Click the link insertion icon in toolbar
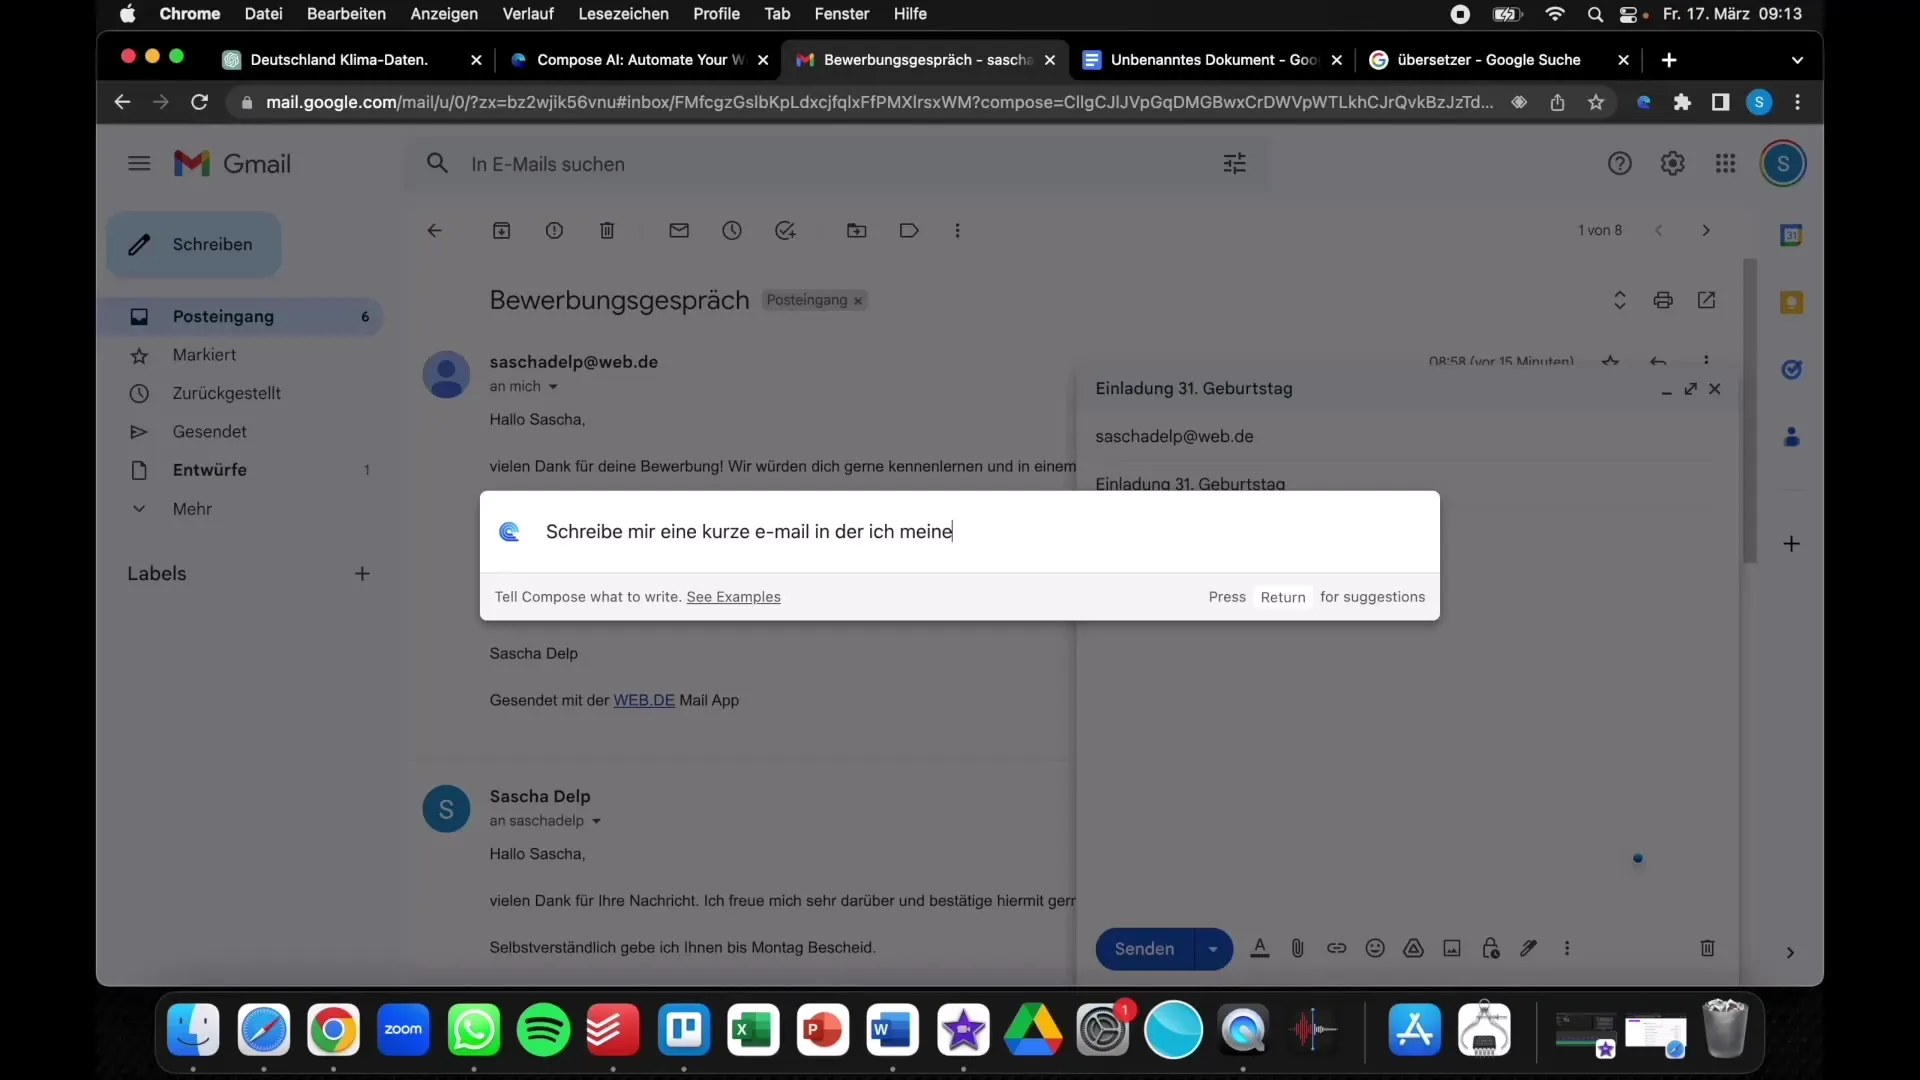1920x1080 pixels. tap(1336, 948)
